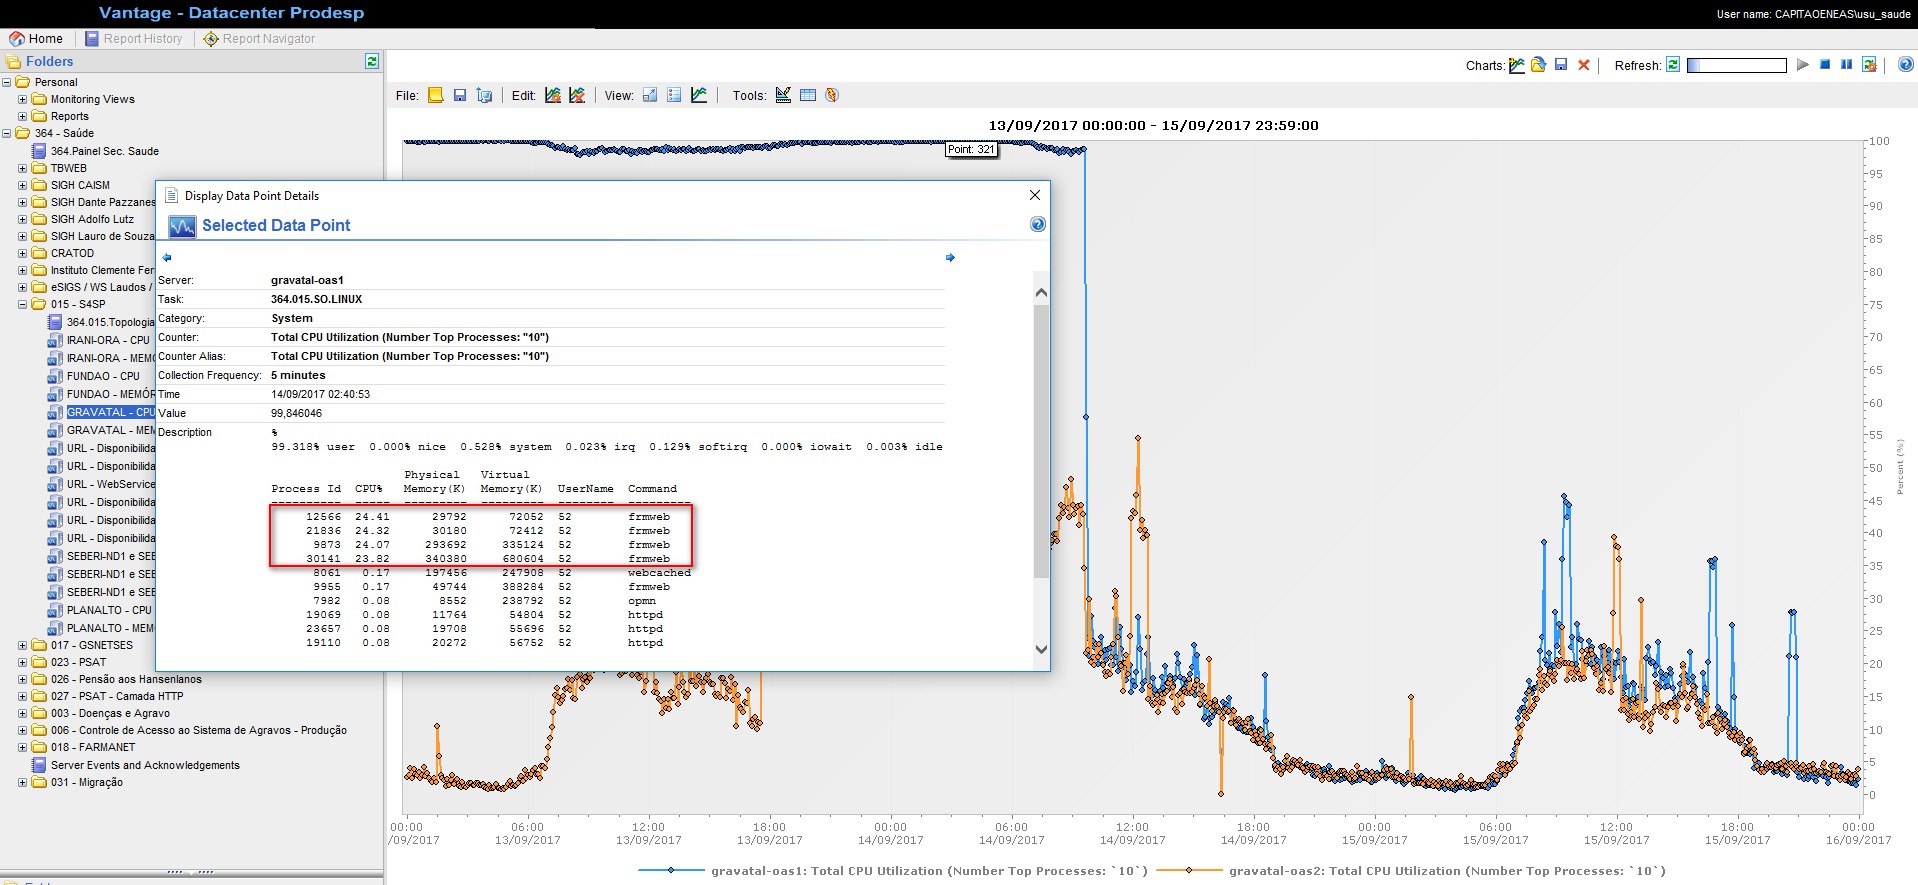Click the refresh interval progress slider
The height and width of the screenshot is (885, 1918).
coord(1737,65)
